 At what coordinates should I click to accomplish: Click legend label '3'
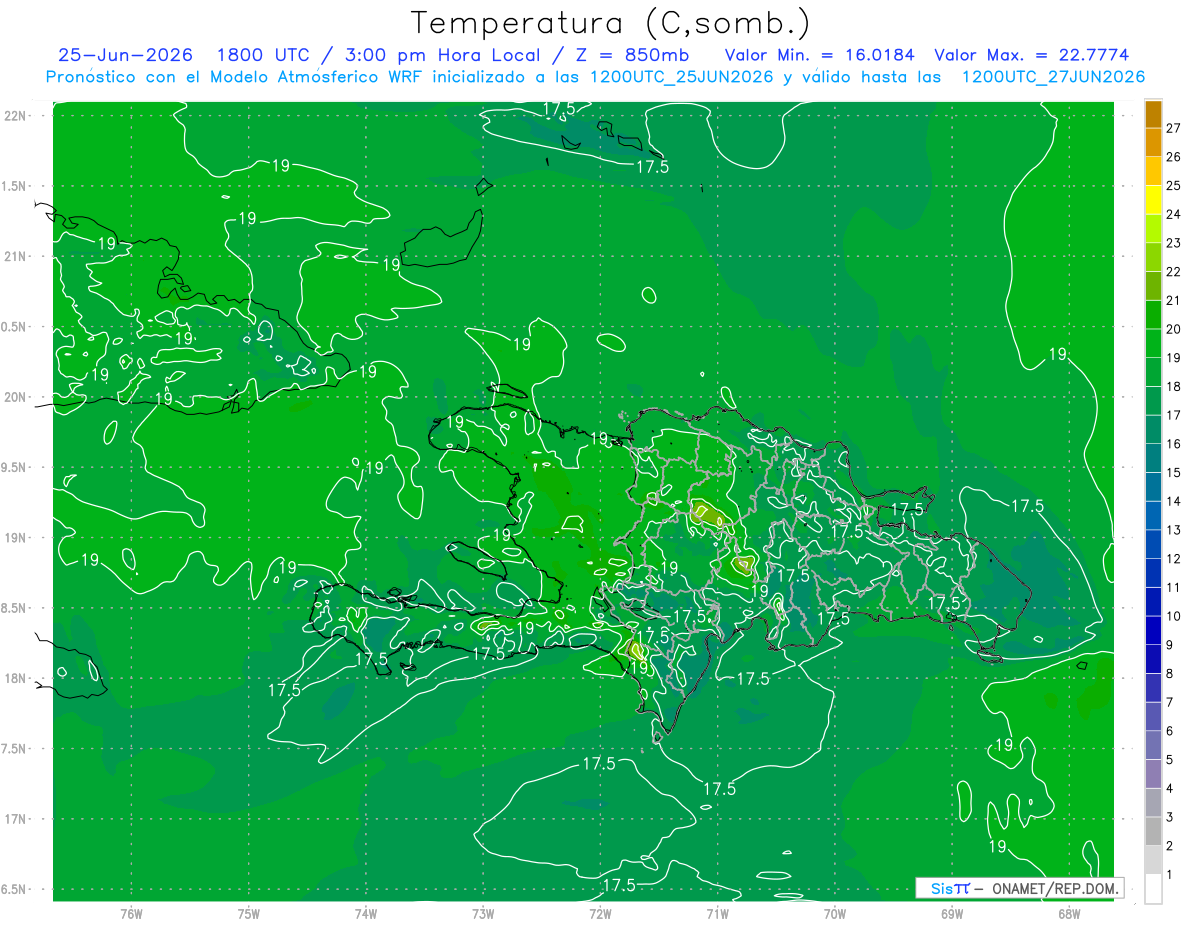coord(1170,817)
